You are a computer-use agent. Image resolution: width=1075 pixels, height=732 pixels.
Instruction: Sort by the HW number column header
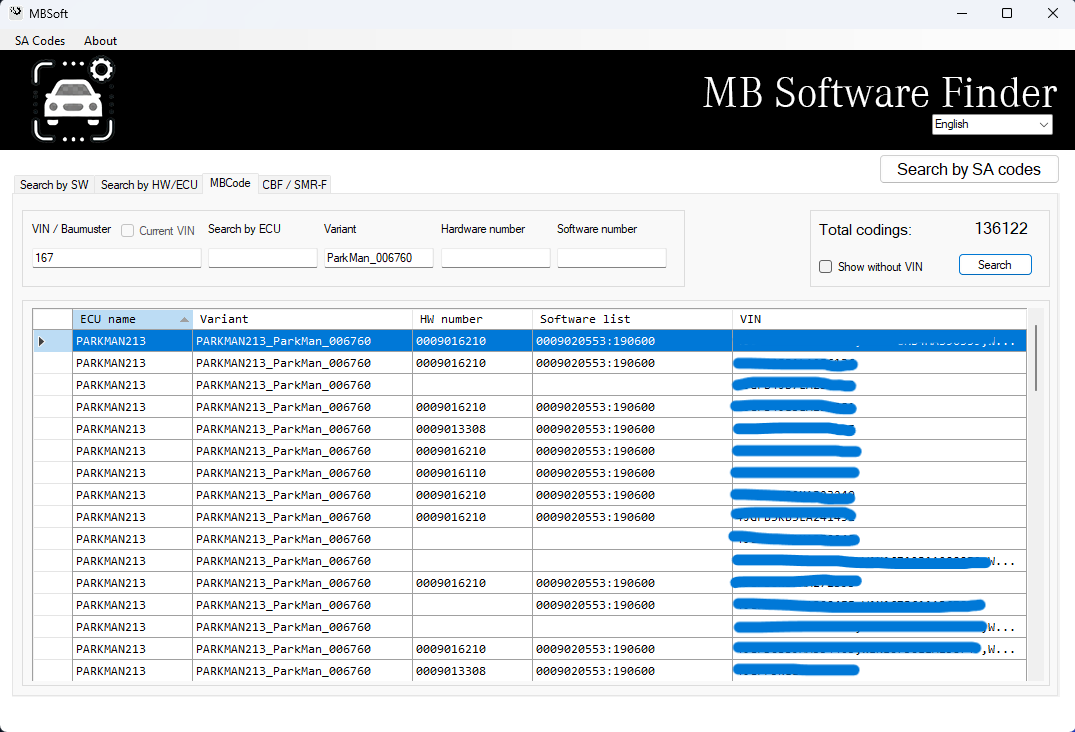(x=472, y=319)
